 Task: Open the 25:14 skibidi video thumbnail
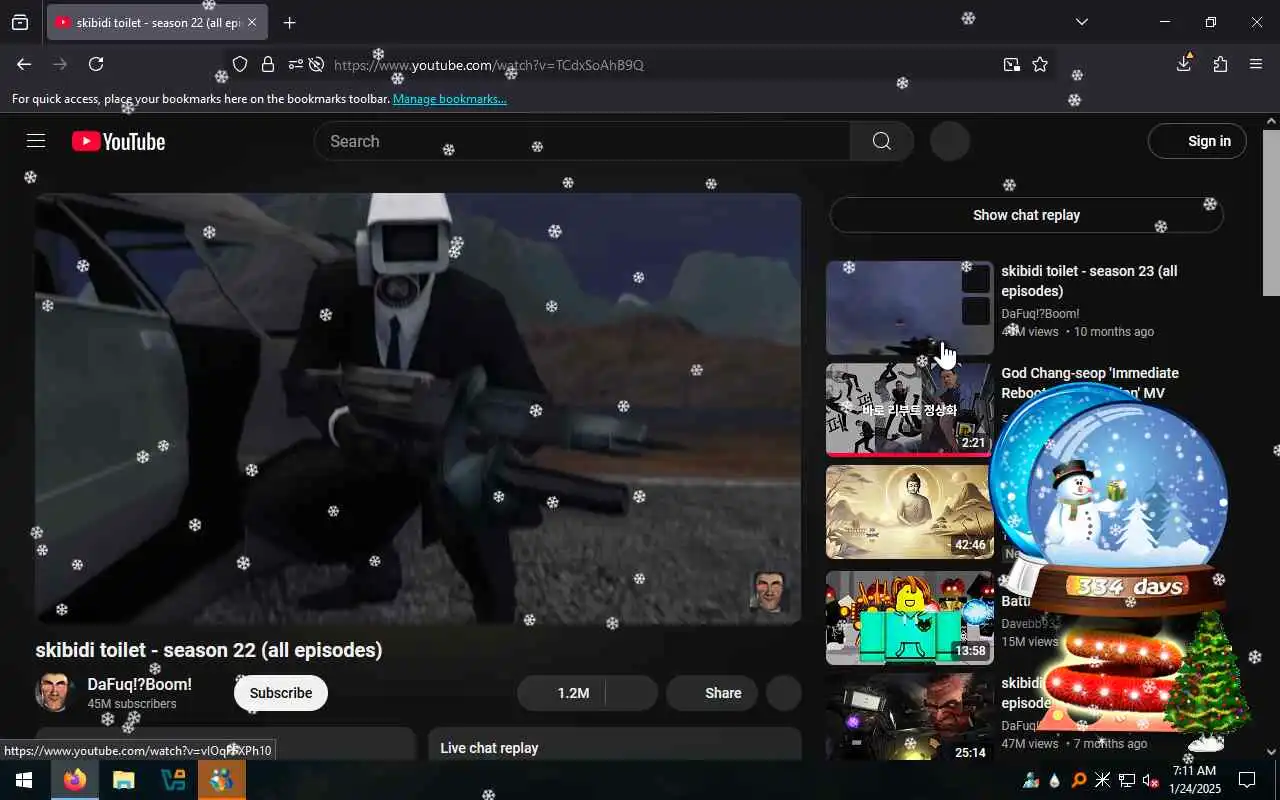(909, 717)
